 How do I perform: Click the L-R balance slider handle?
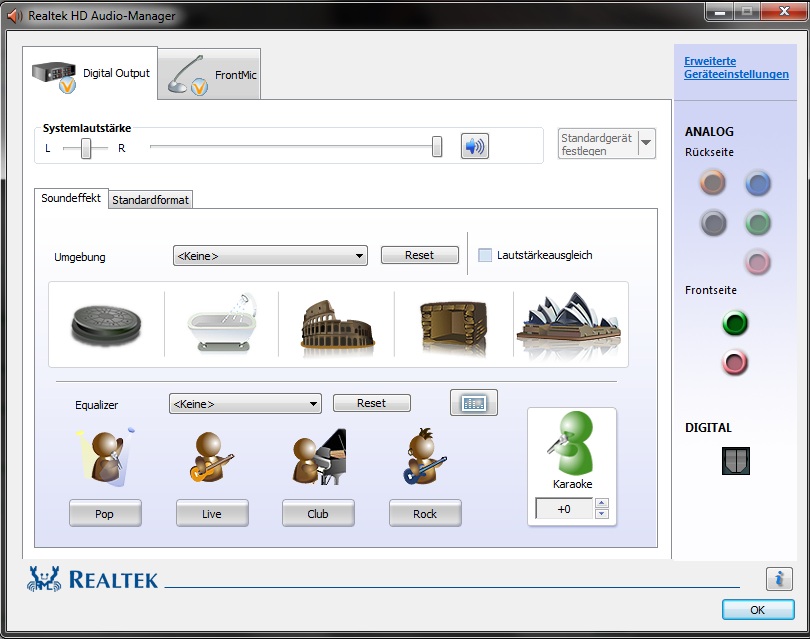point(86,148)
